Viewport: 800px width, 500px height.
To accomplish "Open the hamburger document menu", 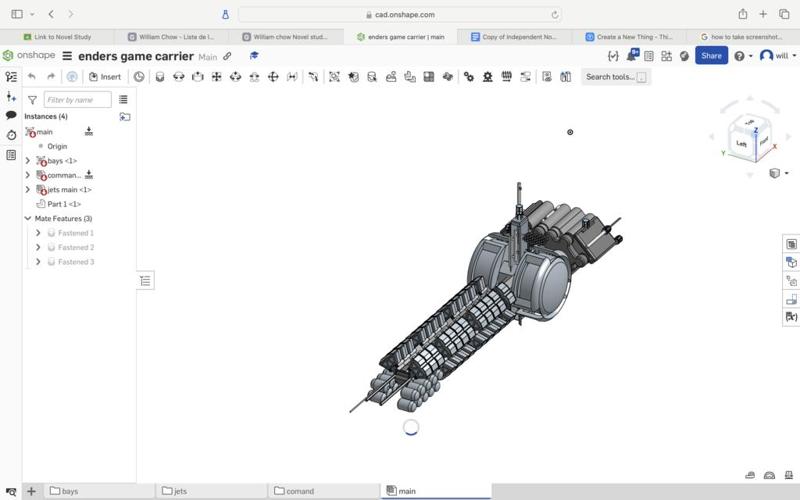I will click(67, 56).
